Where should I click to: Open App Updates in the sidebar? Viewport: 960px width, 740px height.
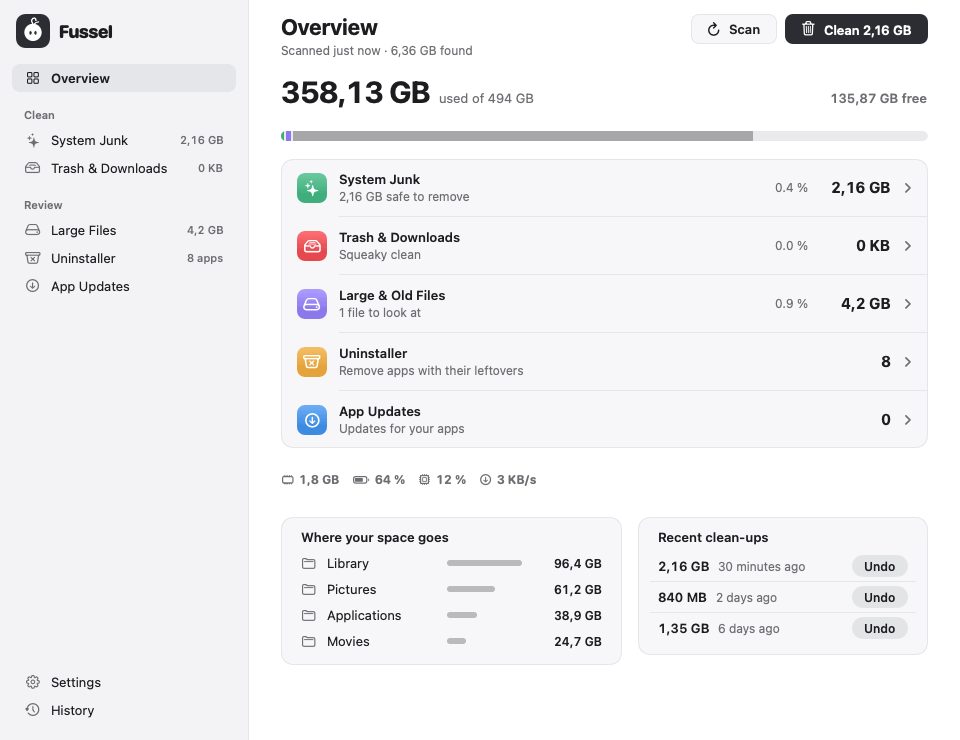[x=124, y=286]
